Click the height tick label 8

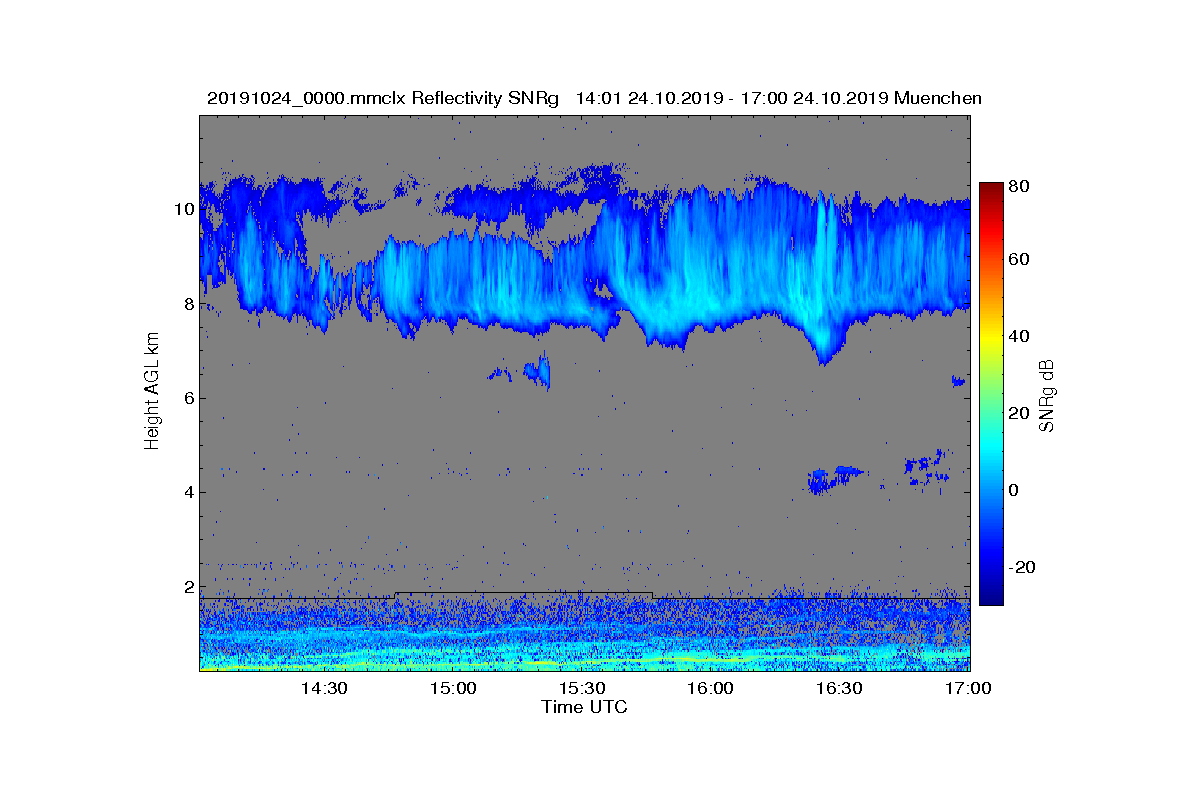pyautogui.click(x=188, y=303)
